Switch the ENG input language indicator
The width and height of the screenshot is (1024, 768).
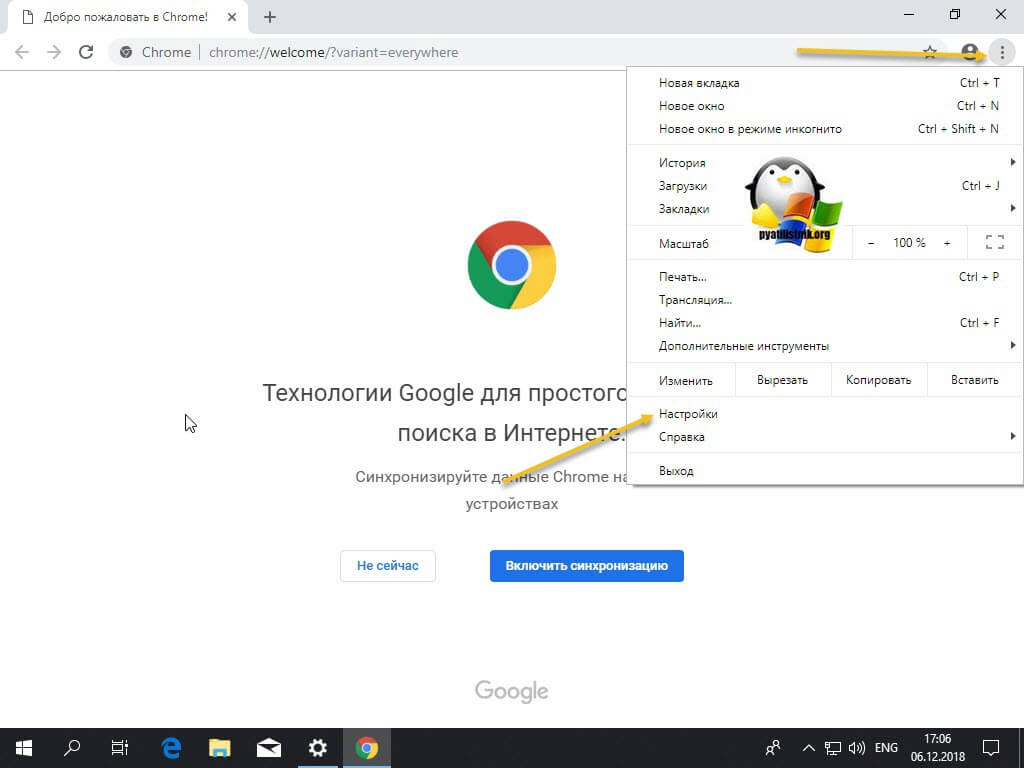pos(886,748)
